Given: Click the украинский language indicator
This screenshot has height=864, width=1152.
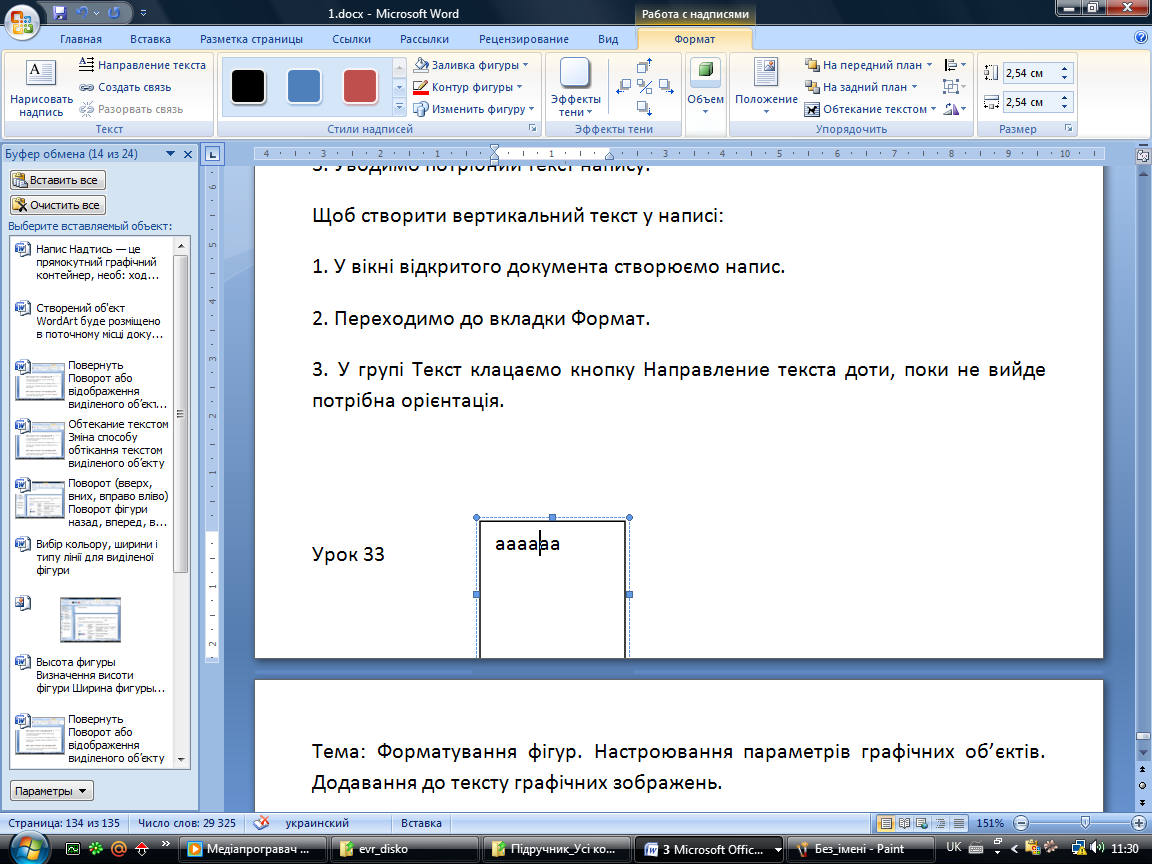Looking at the screenshot, I should (317, 824).
